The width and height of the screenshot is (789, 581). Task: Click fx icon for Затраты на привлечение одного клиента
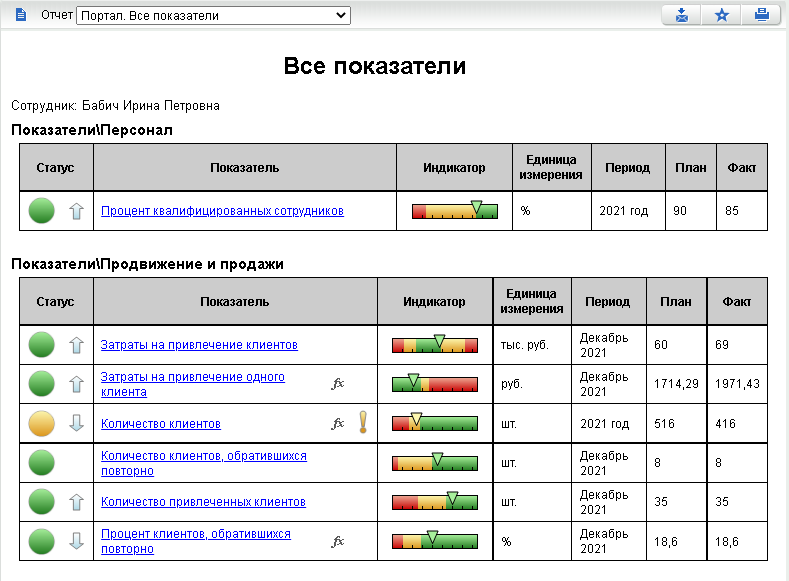pos(338,383)
